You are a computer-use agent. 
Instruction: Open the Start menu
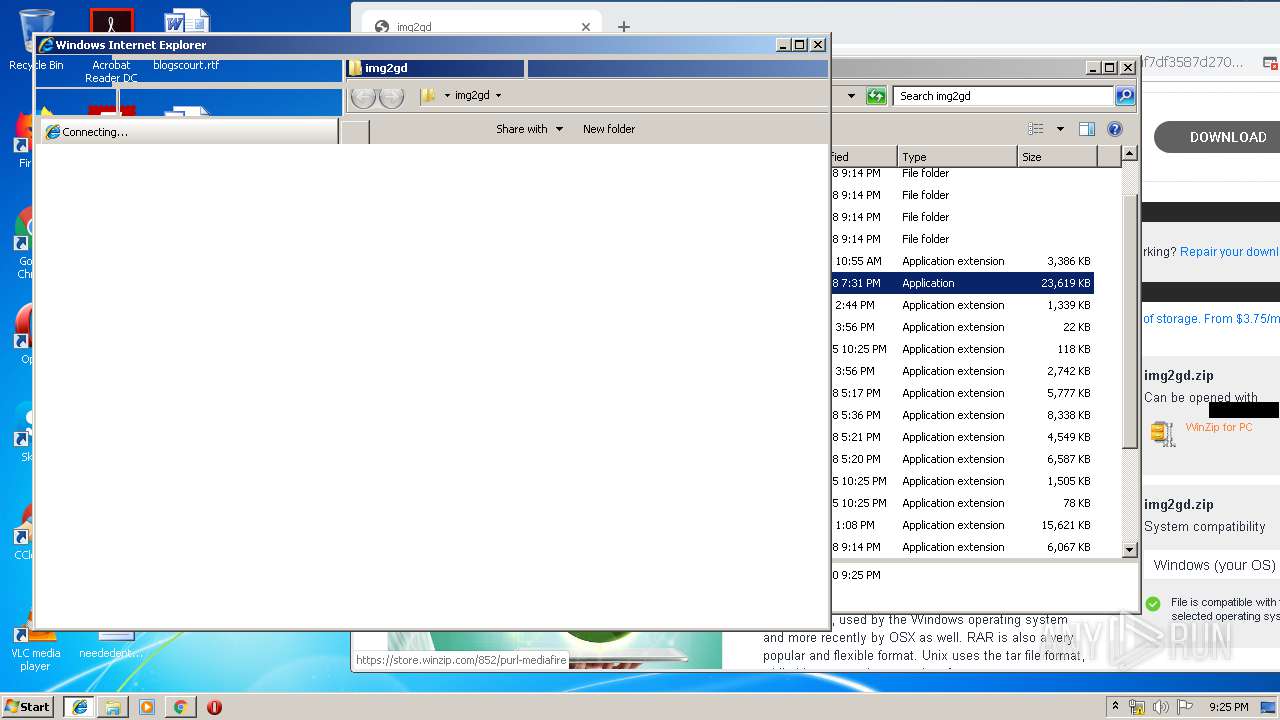tap(28, 707)
